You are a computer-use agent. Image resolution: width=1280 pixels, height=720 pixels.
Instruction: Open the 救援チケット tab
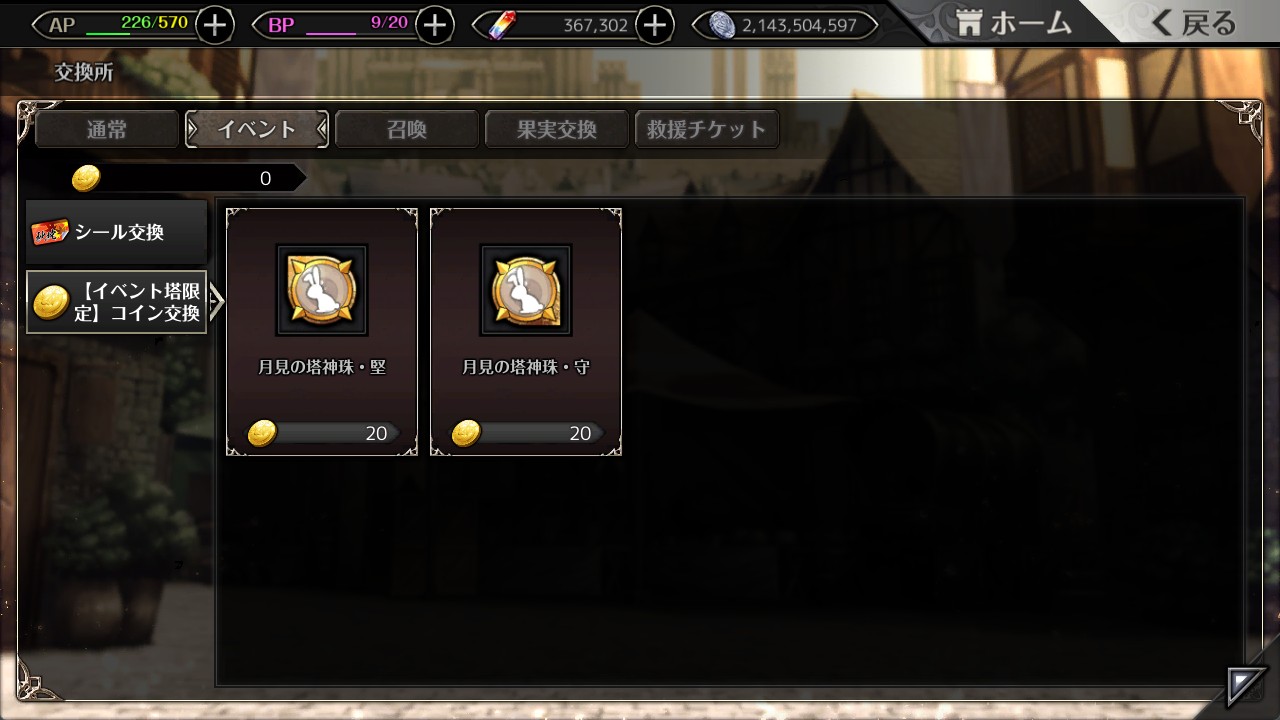(707, 129)
